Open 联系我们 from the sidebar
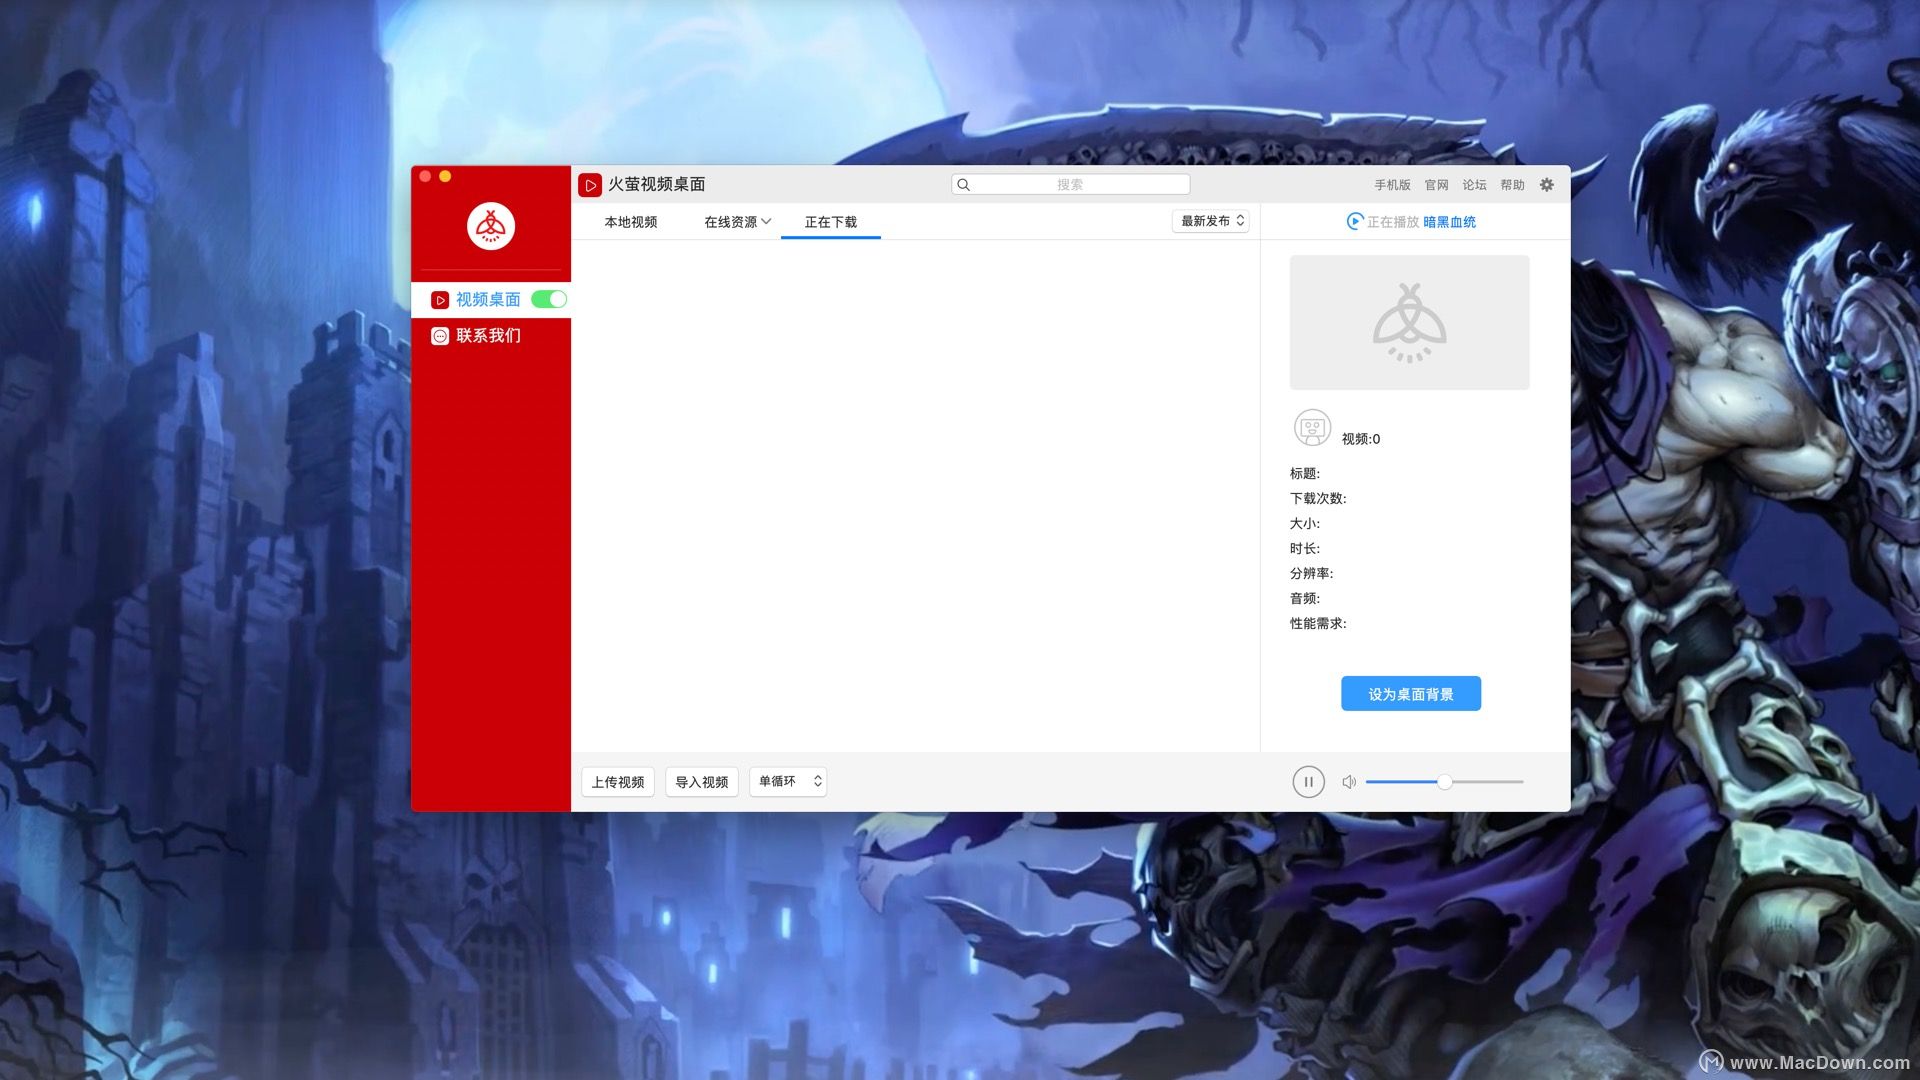Screen dimensions: 1920x1080 [x=486, y=336]
